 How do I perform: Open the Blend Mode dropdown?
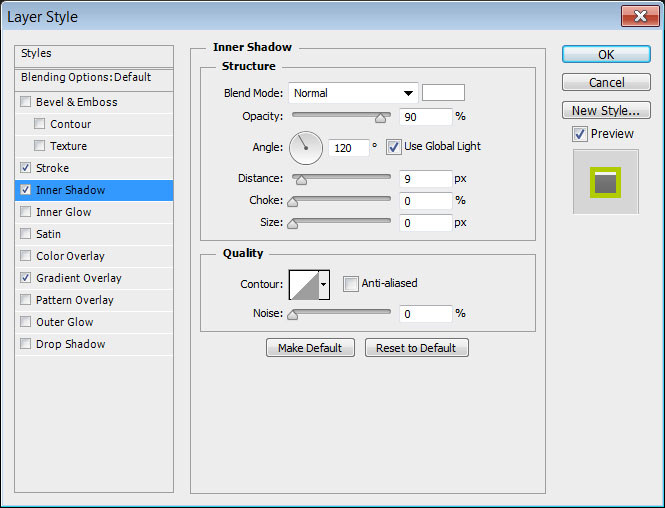click(x=353, y=93)
